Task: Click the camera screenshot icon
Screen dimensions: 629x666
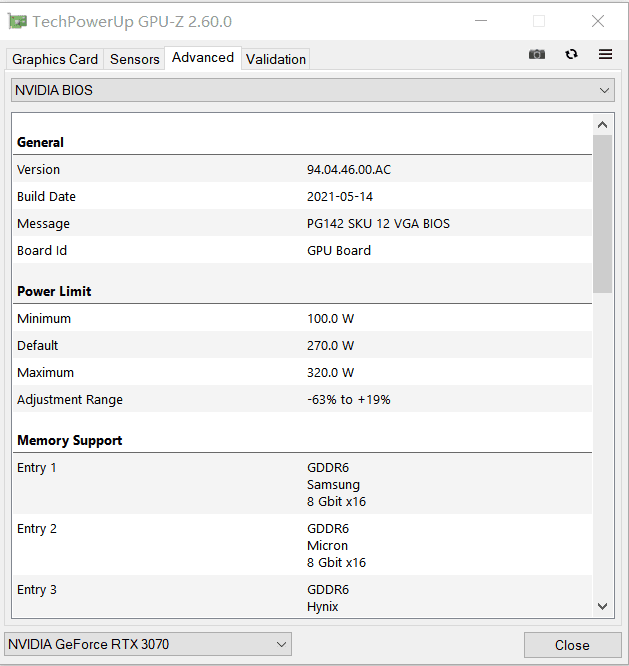Action: click(537, 54)
